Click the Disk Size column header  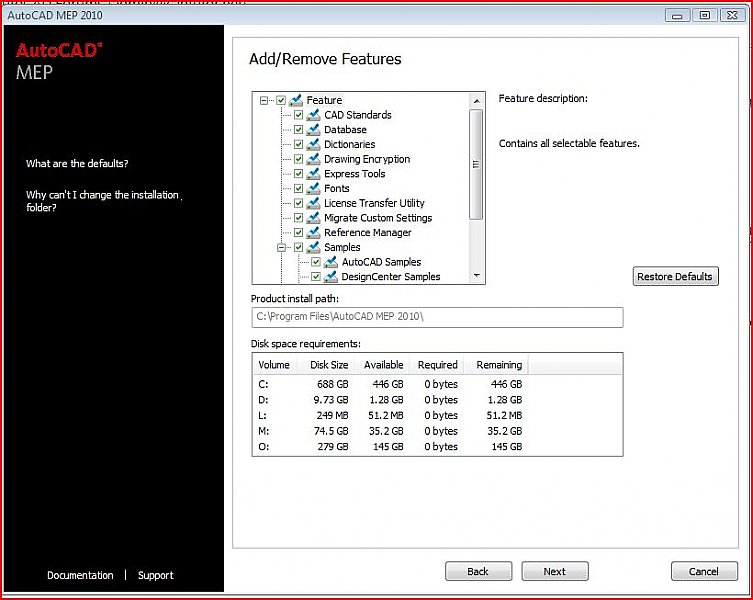click(x=328, y=365)
